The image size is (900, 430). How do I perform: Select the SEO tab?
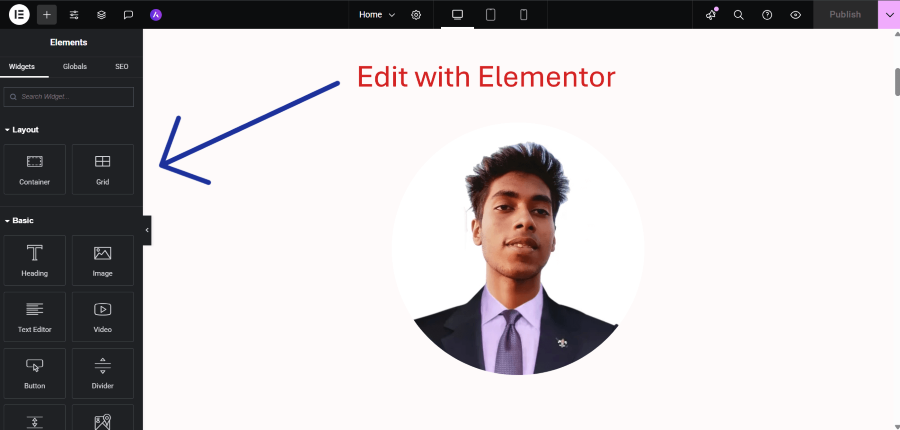(122, 67)
